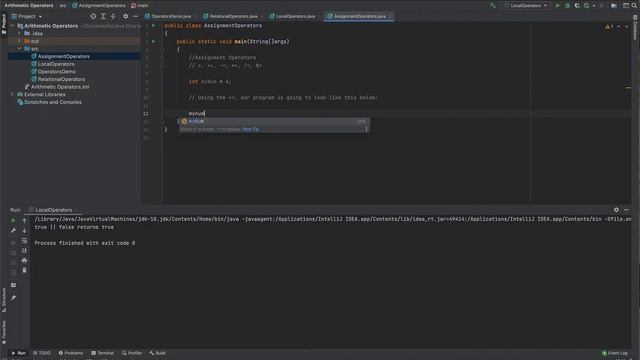Collapse the Arithmetic Operators project root
640x360 pixels.
coord(12,26)
